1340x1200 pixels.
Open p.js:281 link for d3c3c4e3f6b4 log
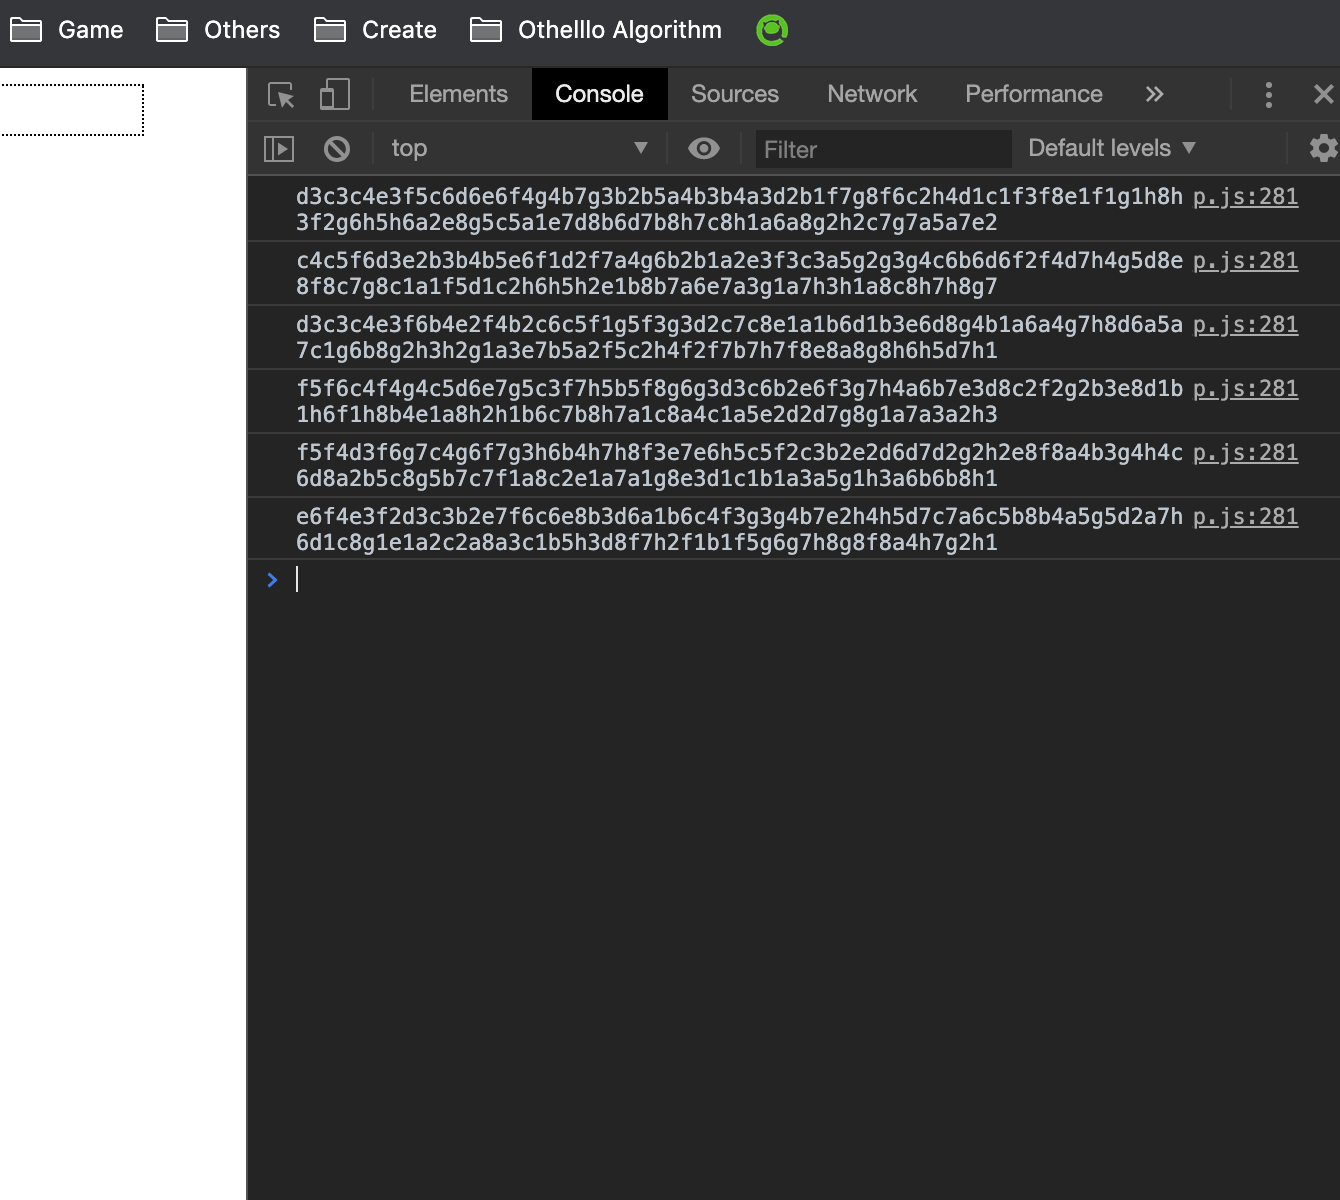point(1245,325)
